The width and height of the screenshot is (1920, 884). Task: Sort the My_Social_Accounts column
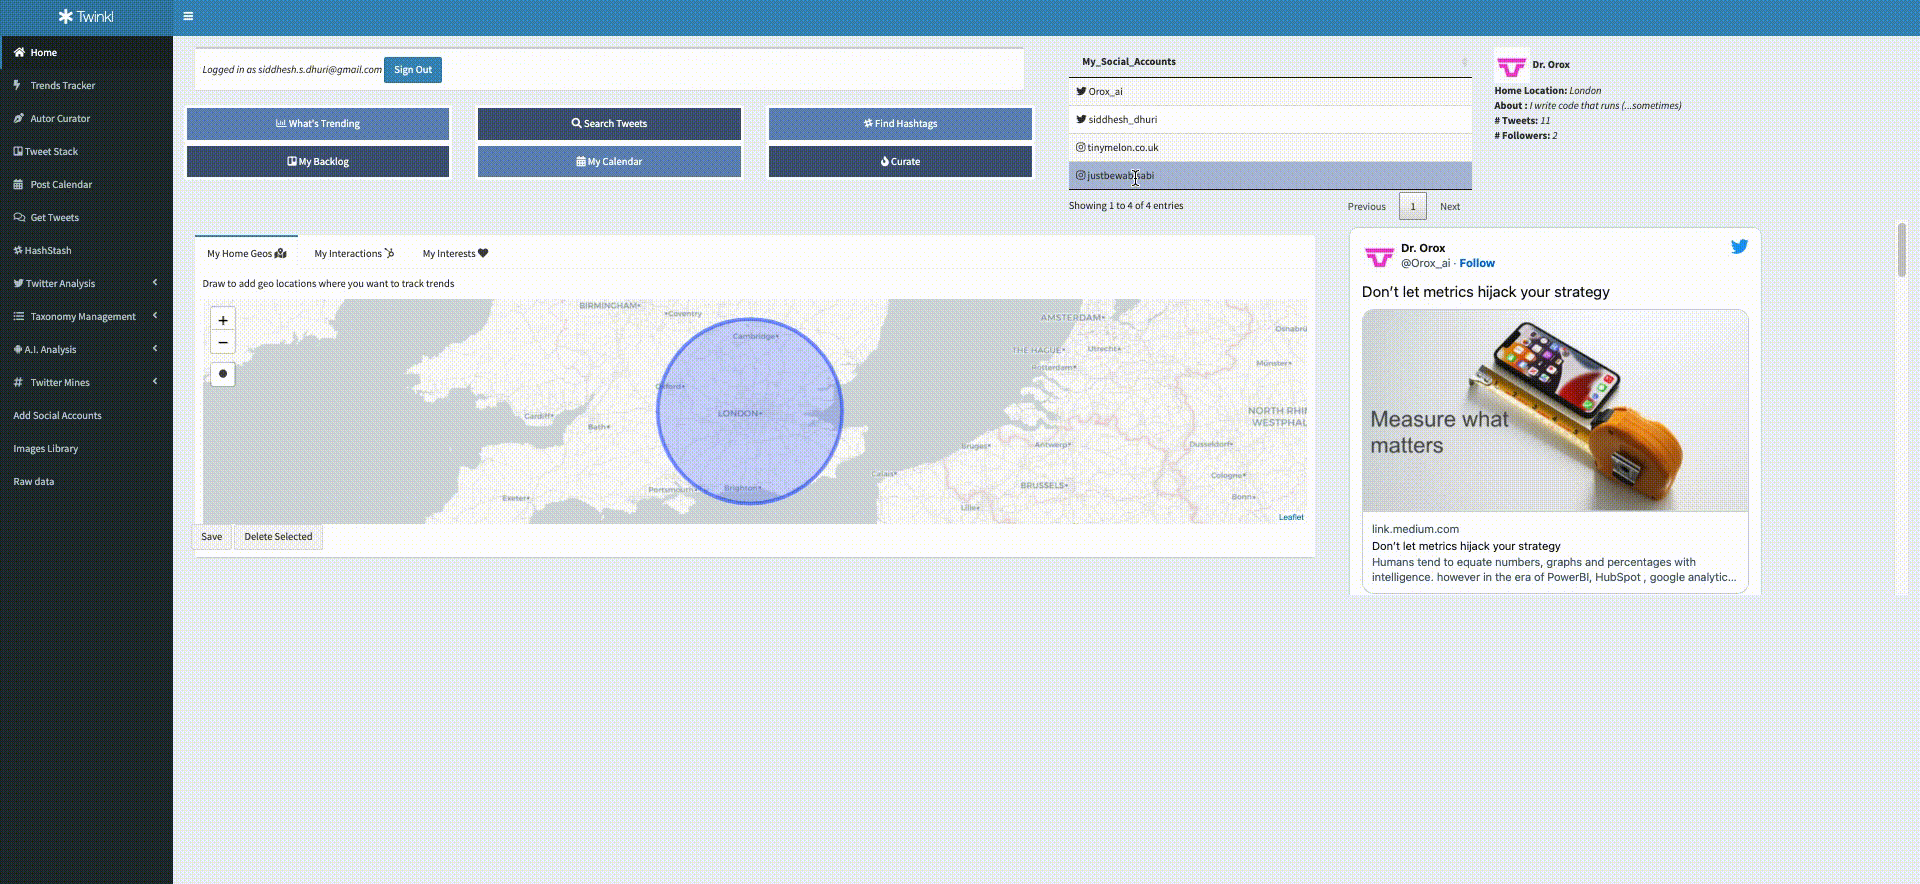[1270, 62]
